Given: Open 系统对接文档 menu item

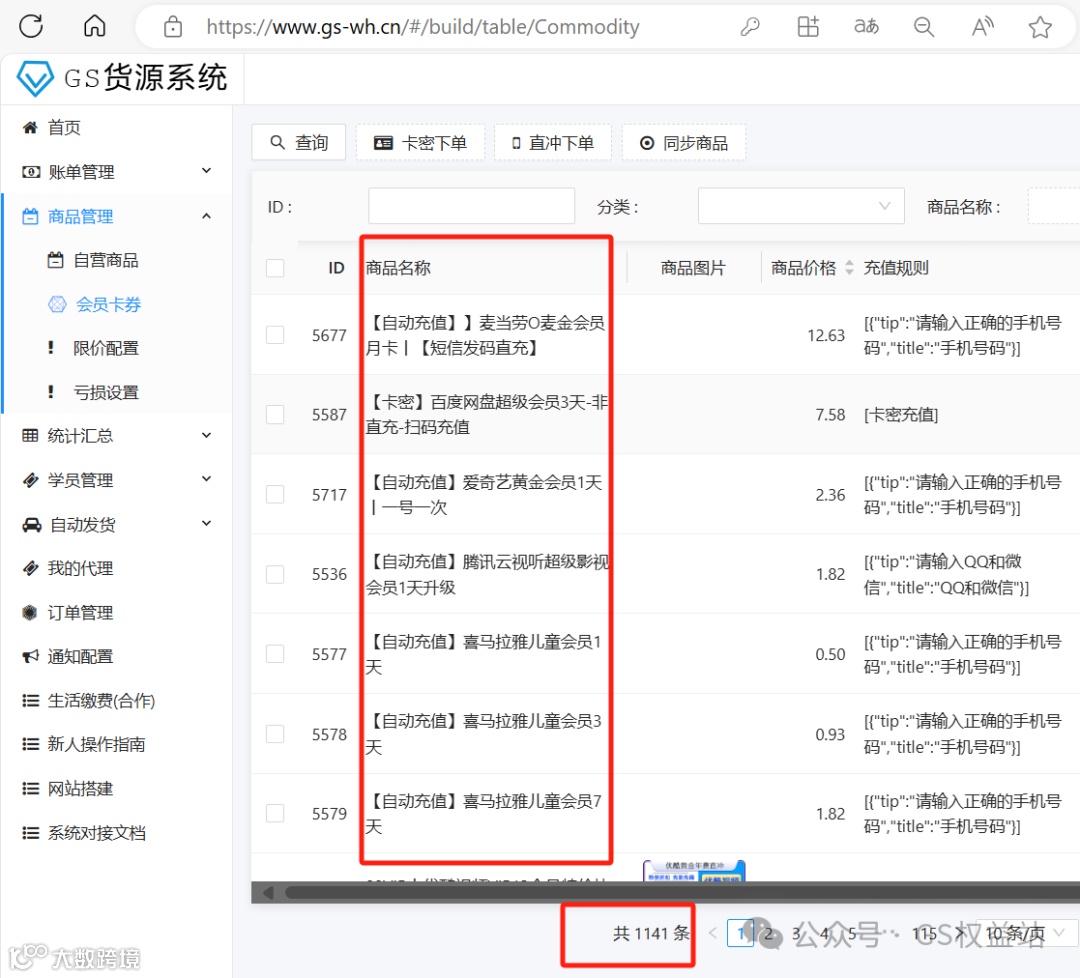Looking at the screenshot, I should click(96, 833).
